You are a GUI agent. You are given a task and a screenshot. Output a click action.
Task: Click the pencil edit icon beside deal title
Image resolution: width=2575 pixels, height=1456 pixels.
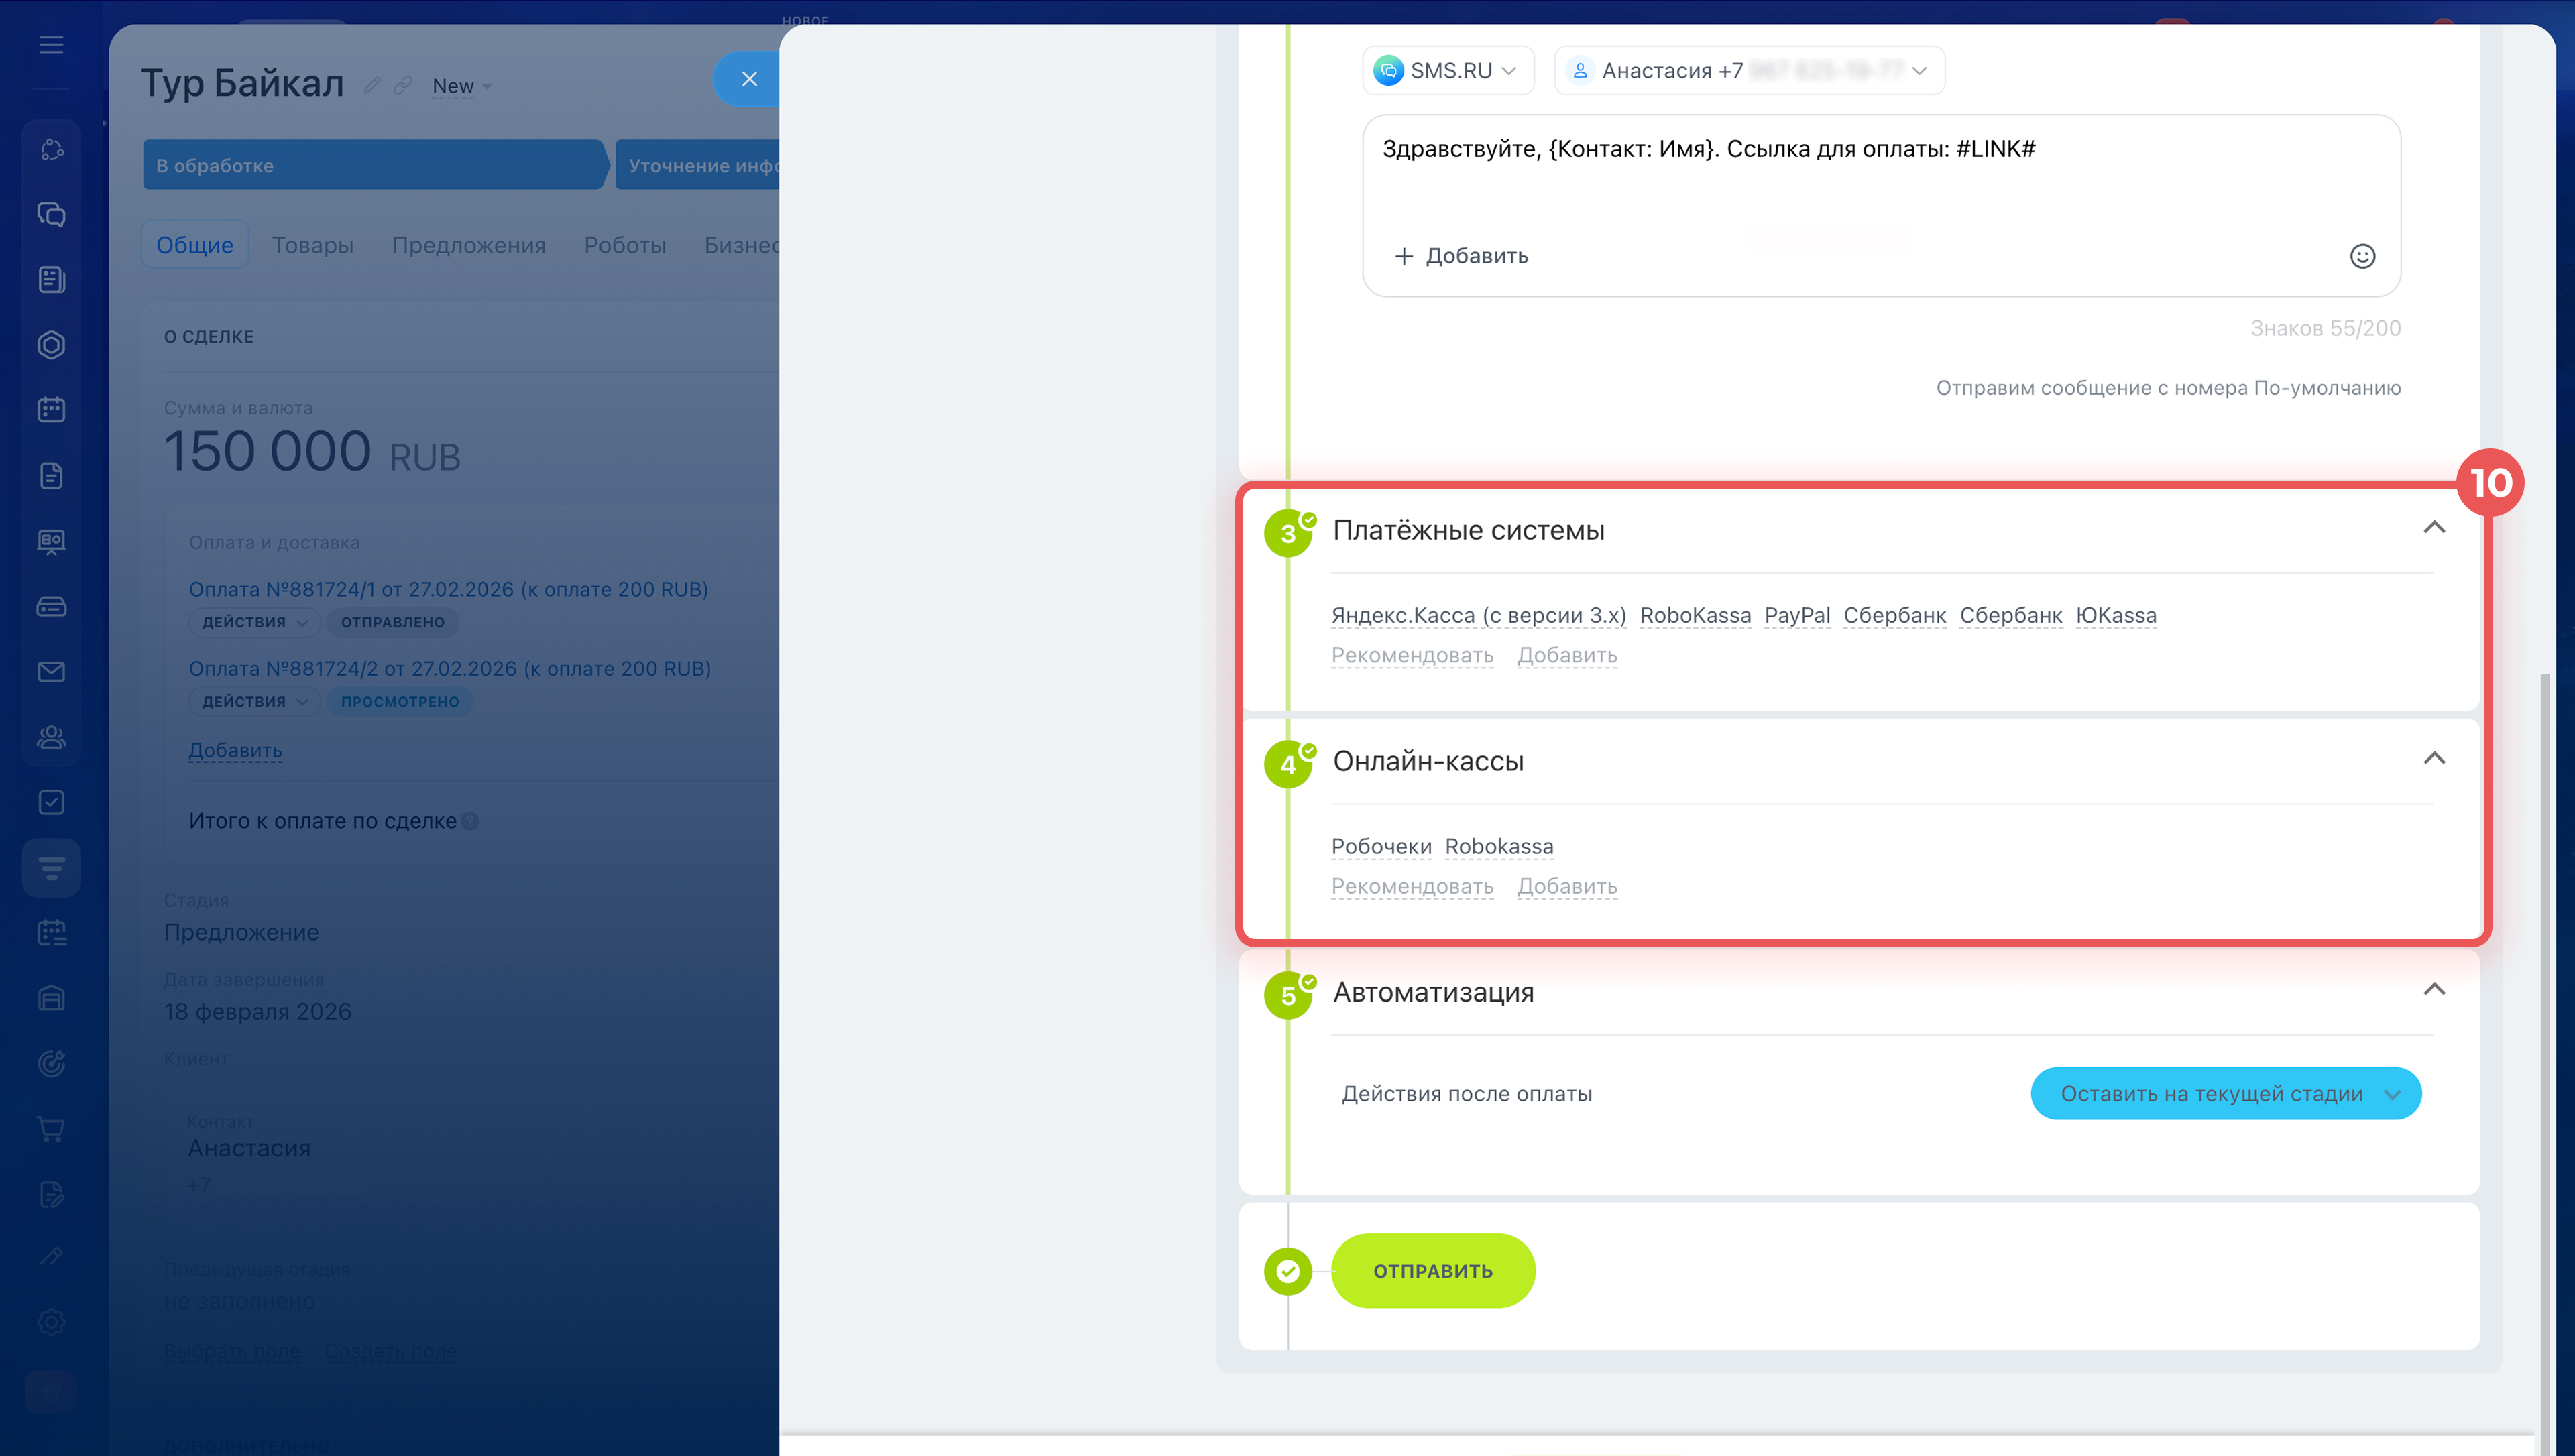pos(371,86)
